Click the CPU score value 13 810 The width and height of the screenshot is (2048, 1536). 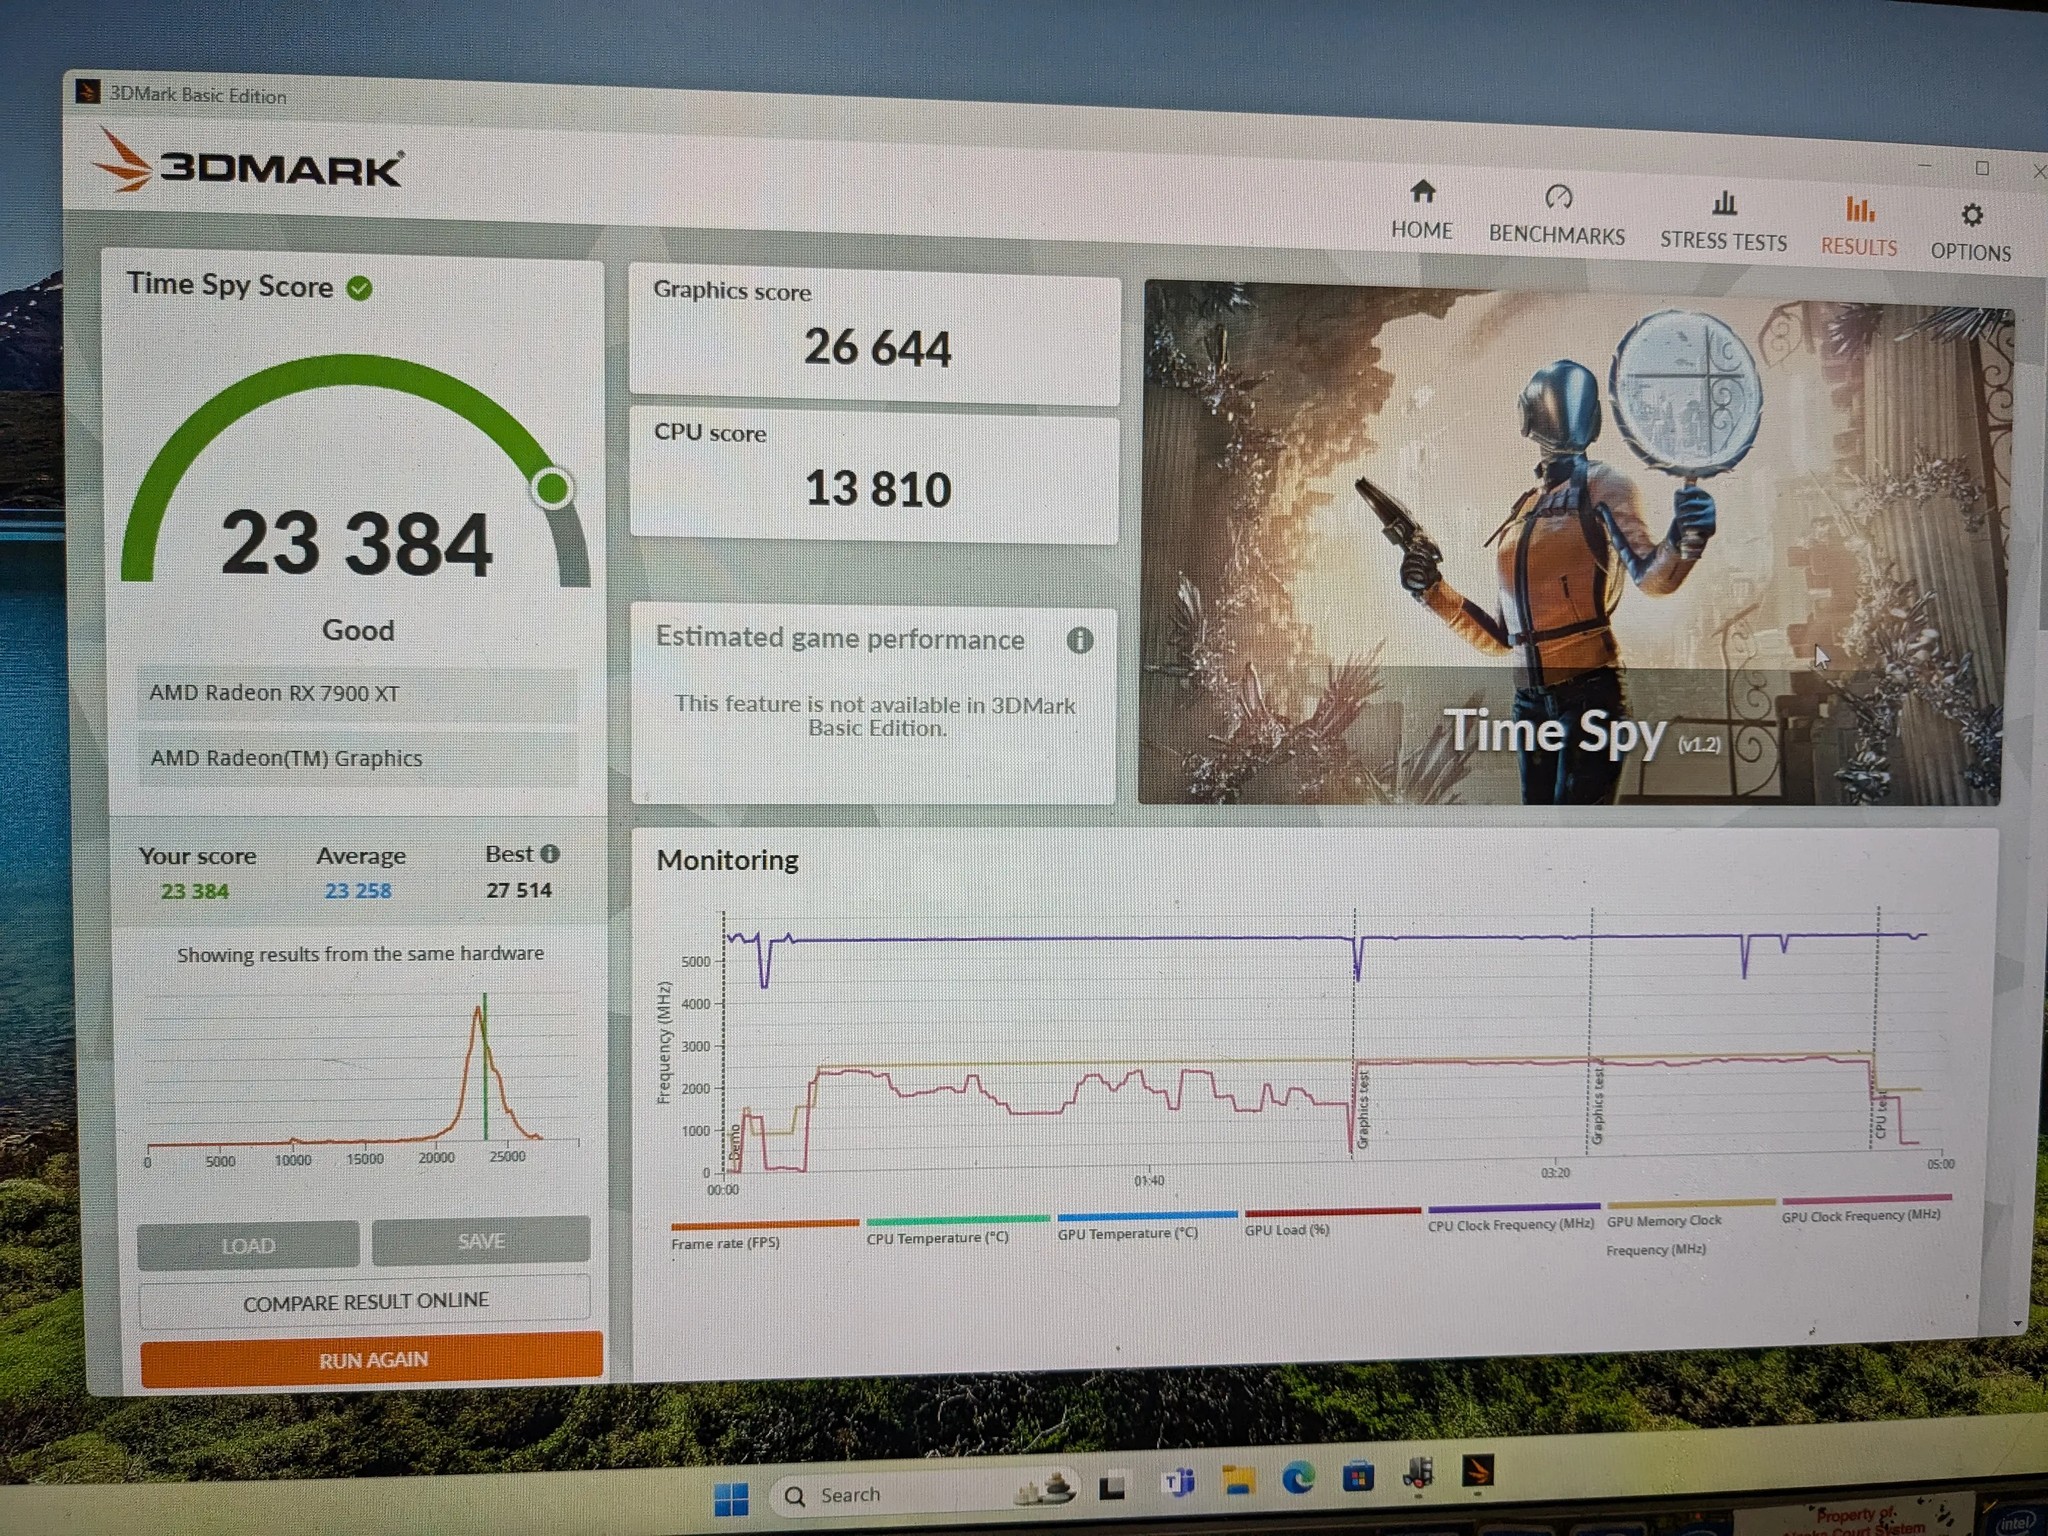(877, 489)
